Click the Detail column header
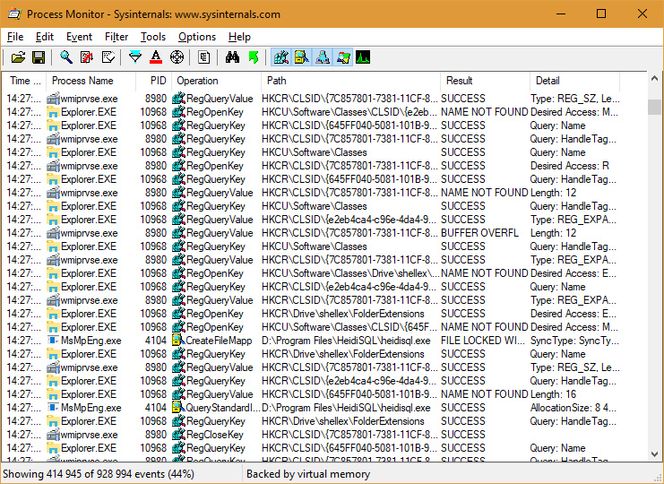 pos(575,80)
